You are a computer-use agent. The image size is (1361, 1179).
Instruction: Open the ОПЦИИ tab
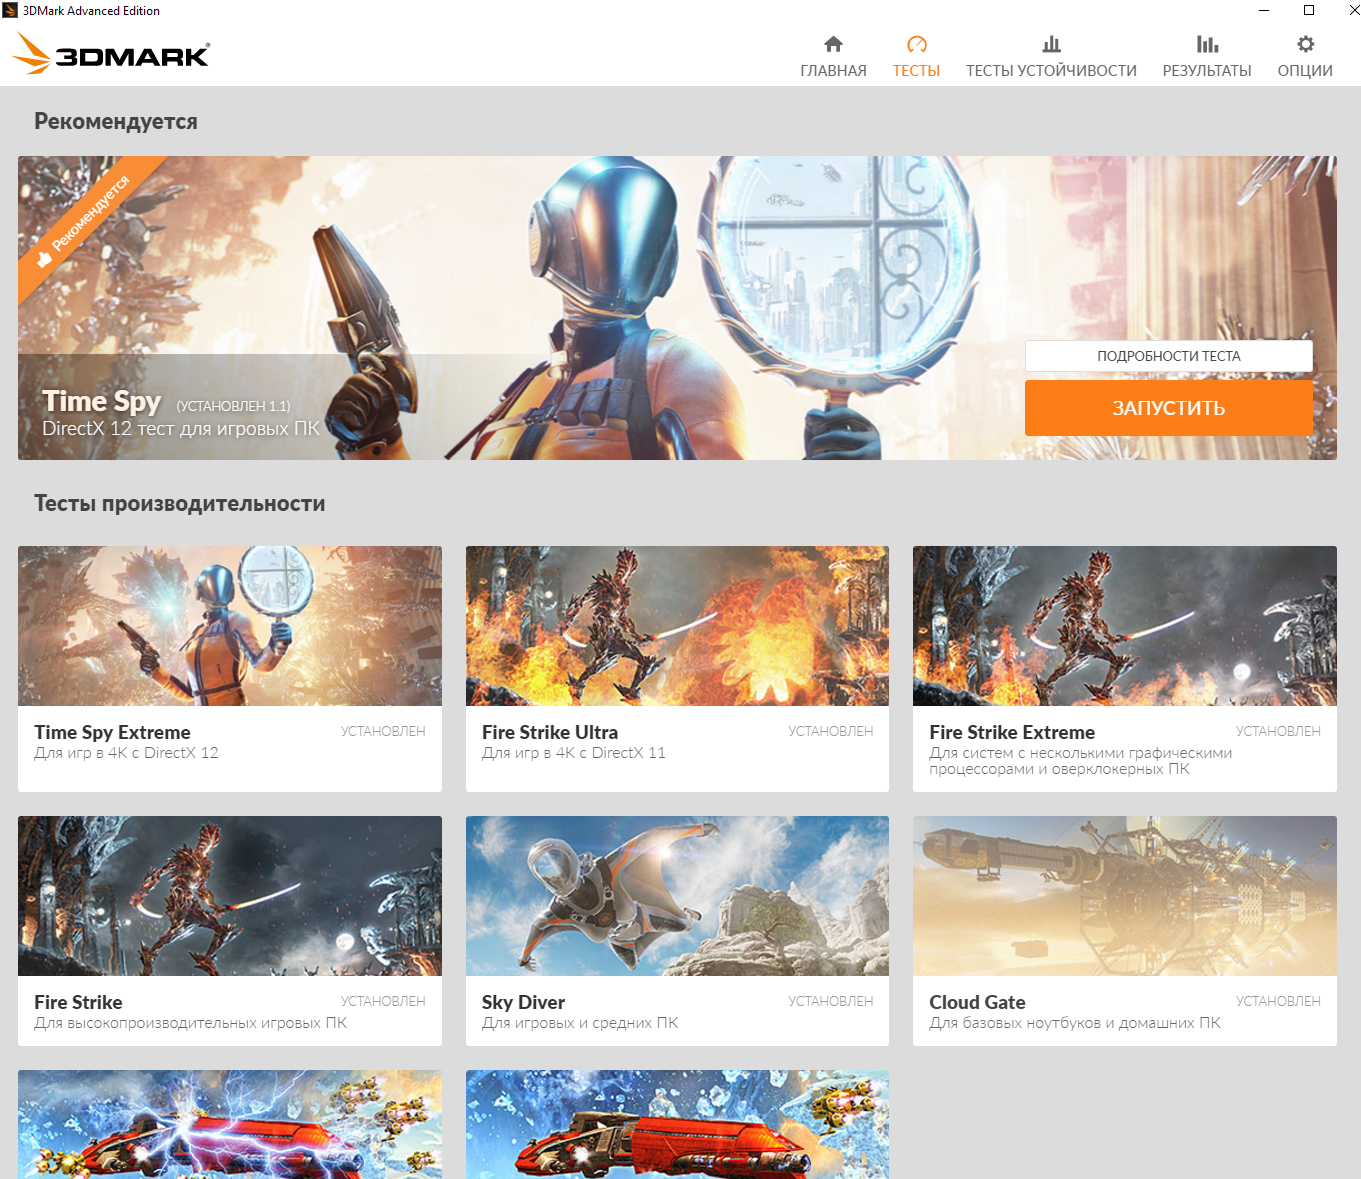[1305, 71]
